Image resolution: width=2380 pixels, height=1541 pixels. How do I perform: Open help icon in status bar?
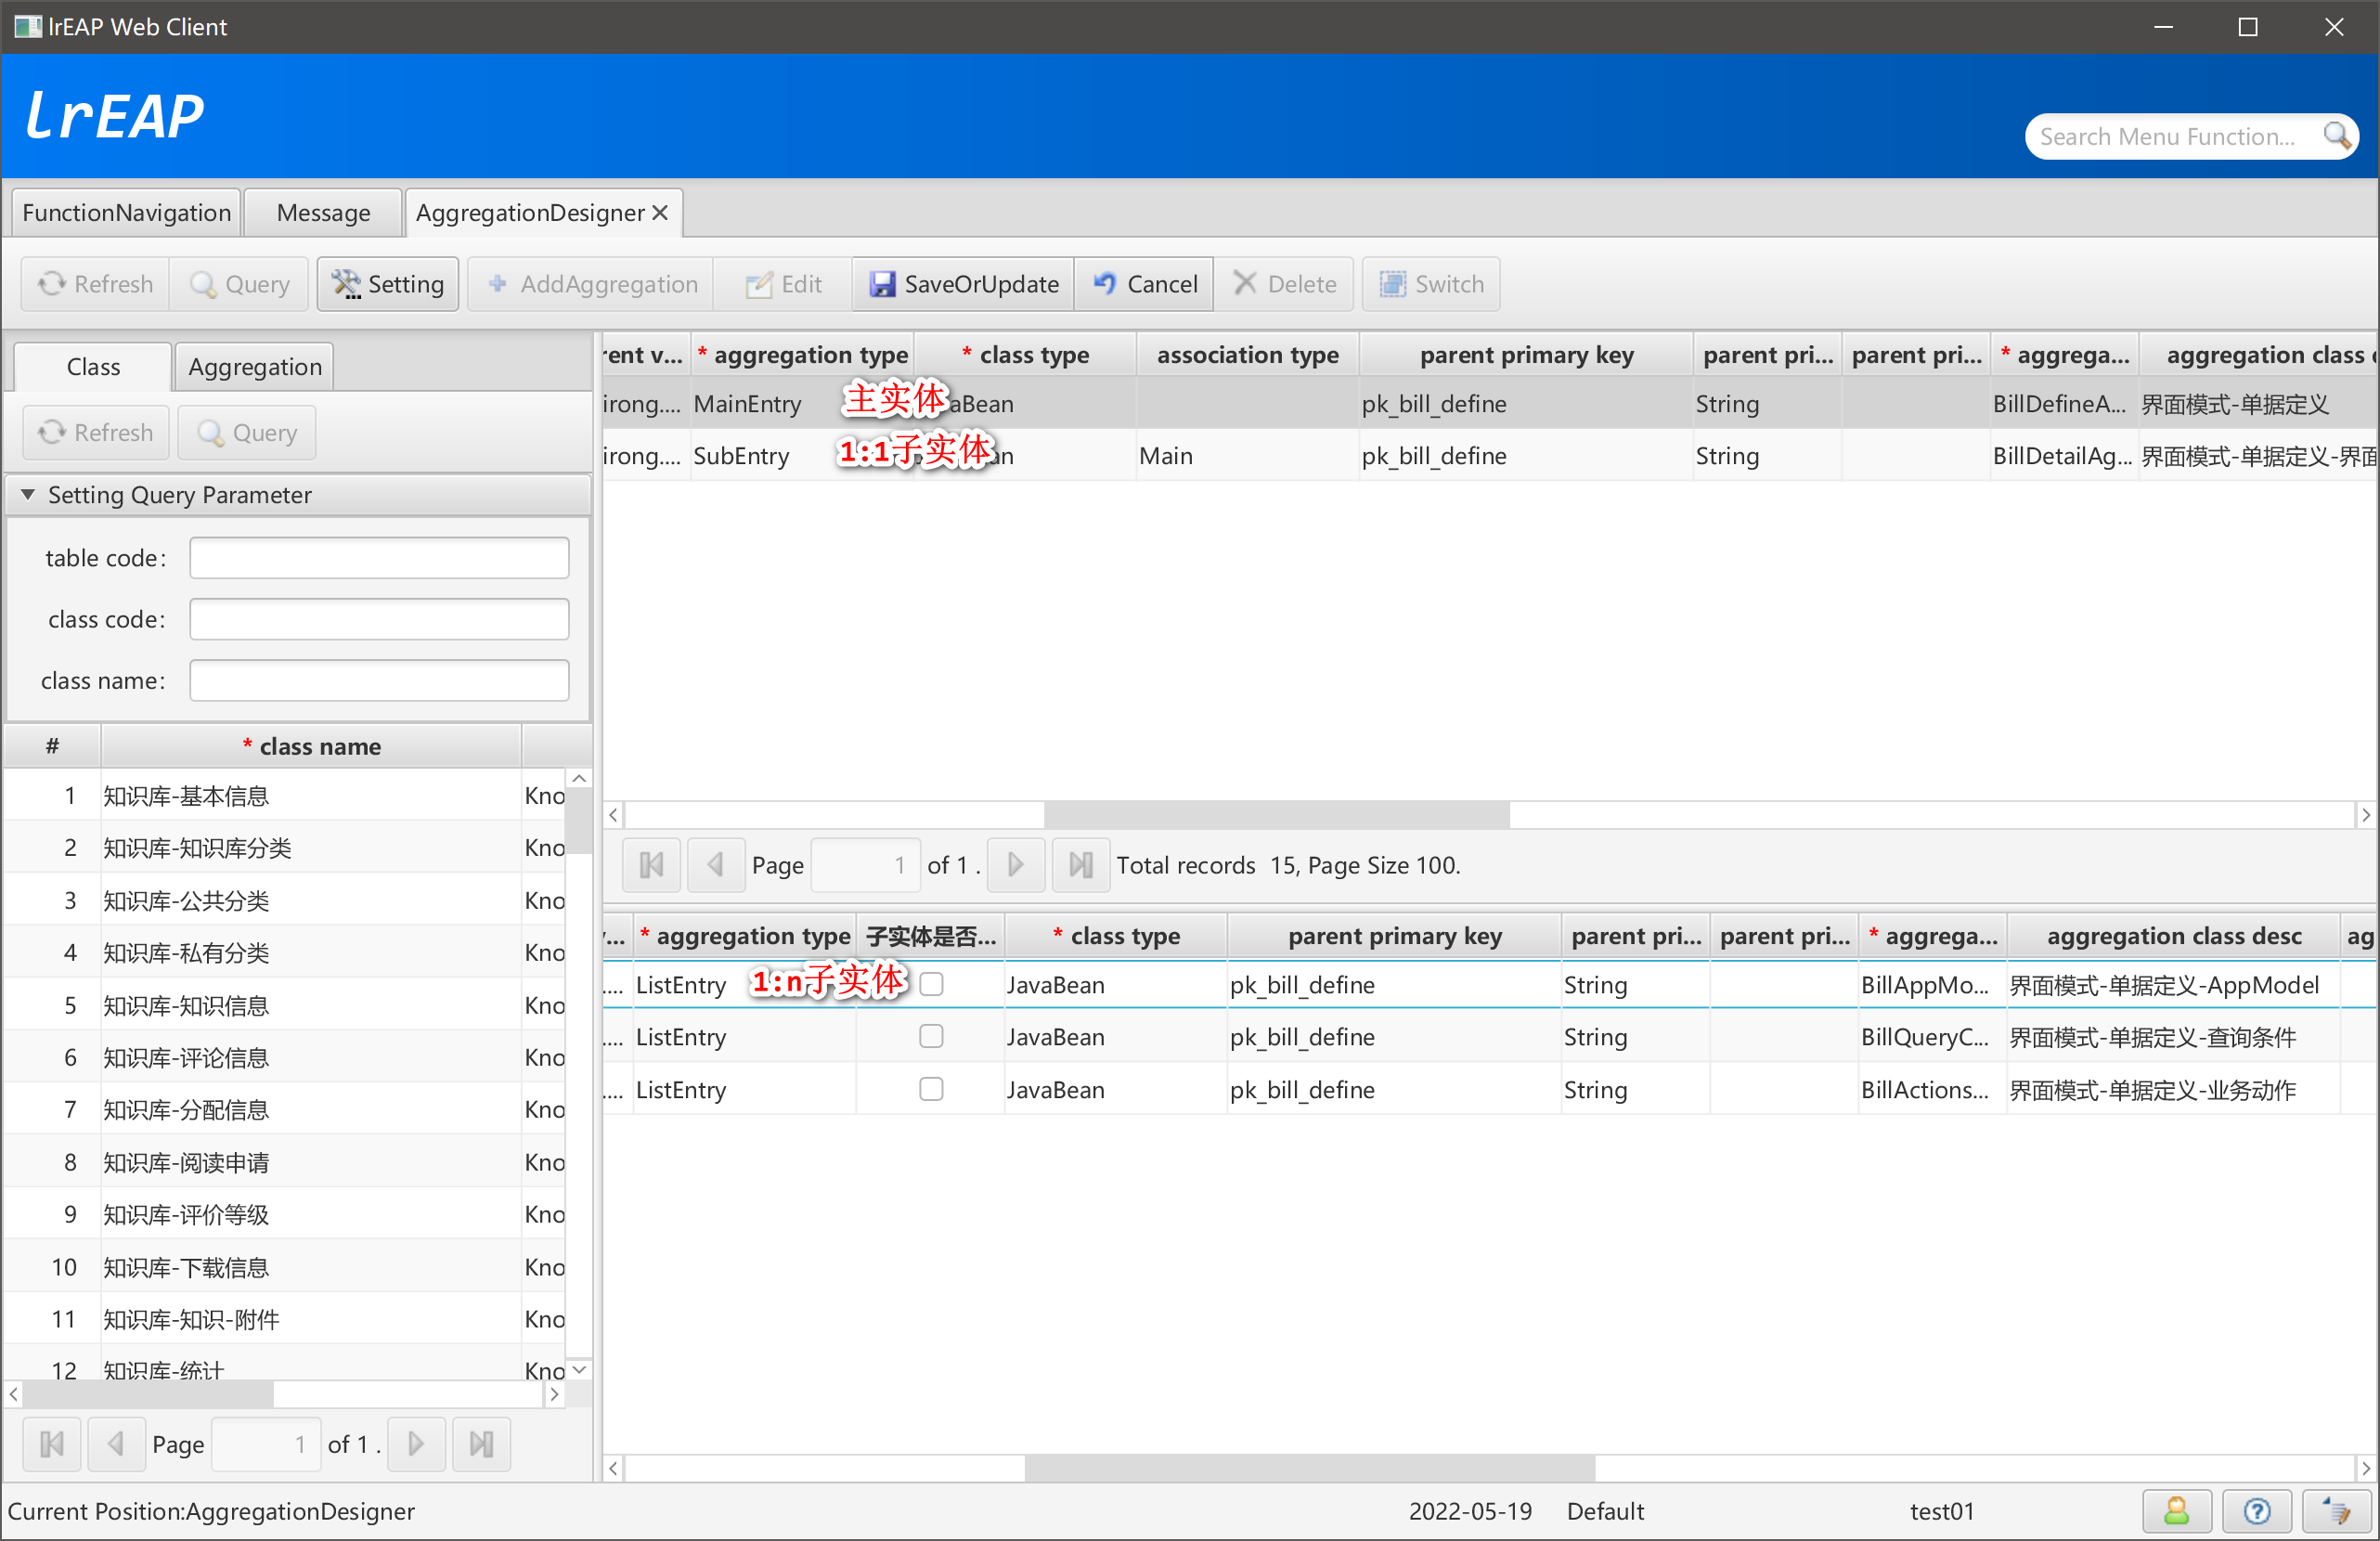coord(2256,1511)
